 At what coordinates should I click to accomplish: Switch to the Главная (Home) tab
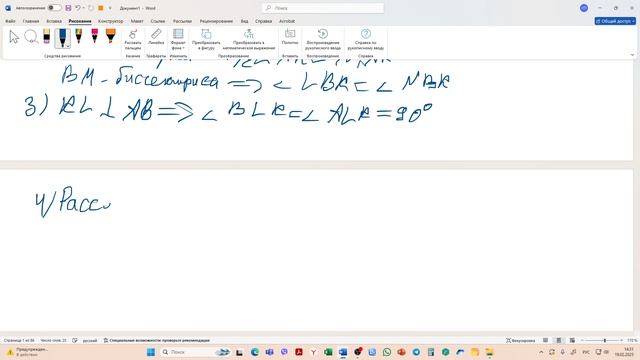pos(31,21)
